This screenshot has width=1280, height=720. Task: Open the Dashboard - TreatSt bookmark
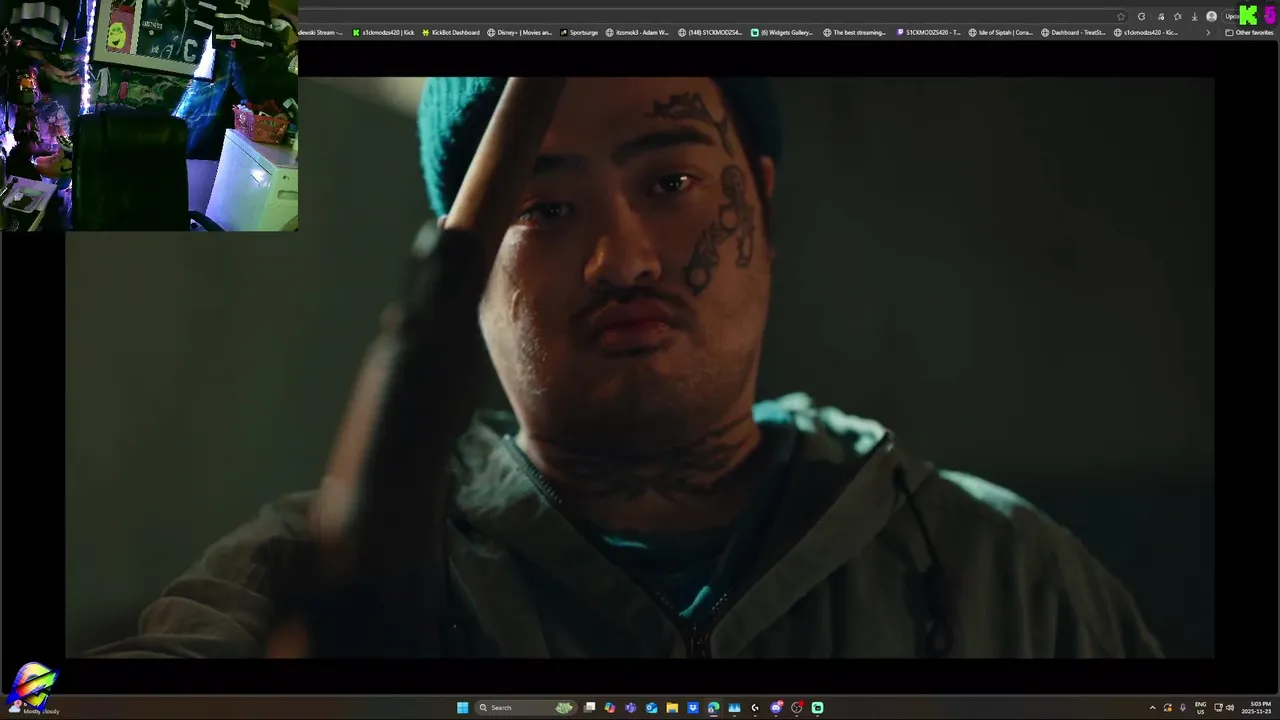(x=1074, y=32)
